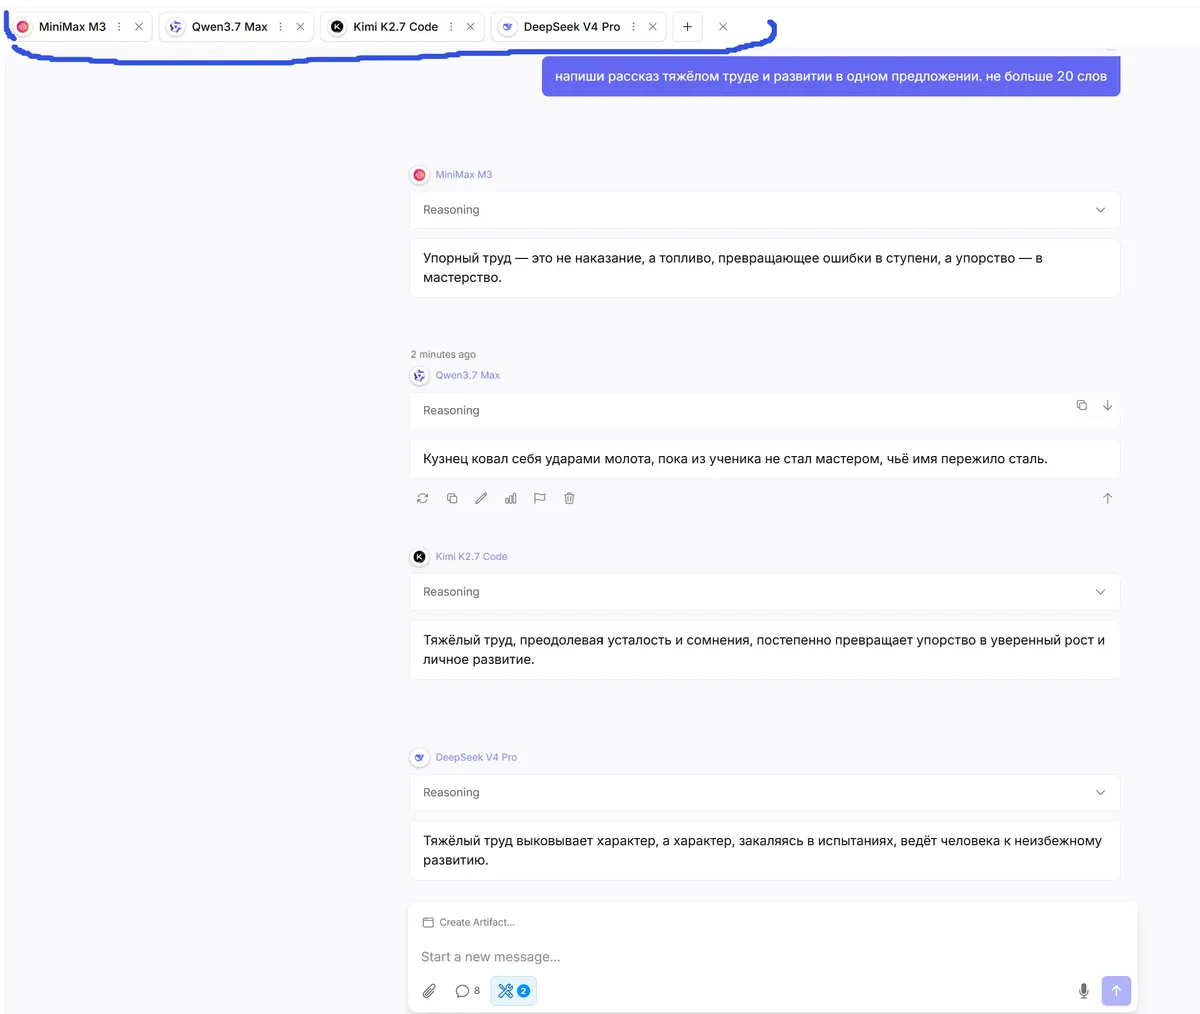The width and height of the screenshot is (1200, 1014).
Task: Copy the Qwen3.7 Max response message
Action: [x=452, y=498]
